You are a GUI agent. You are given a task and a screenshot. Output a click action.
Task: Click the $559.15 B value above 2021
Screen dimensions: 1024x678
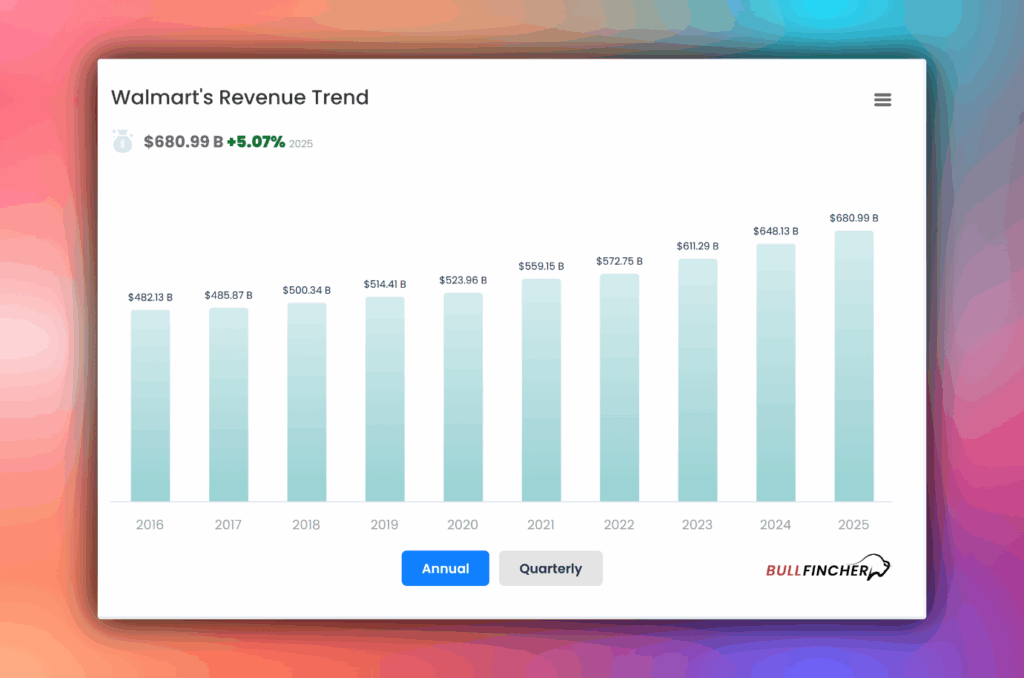[540, 266]
